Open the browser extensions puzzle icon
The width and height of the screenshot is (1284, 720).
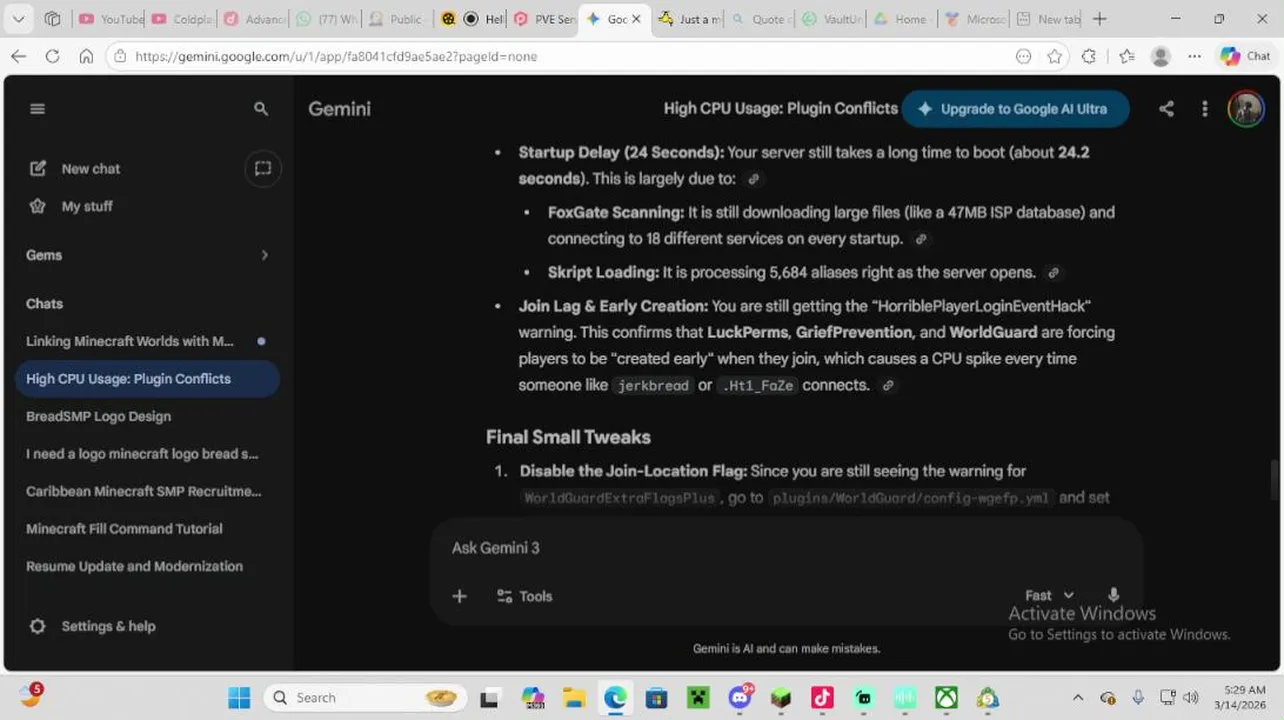[1089, 57]
